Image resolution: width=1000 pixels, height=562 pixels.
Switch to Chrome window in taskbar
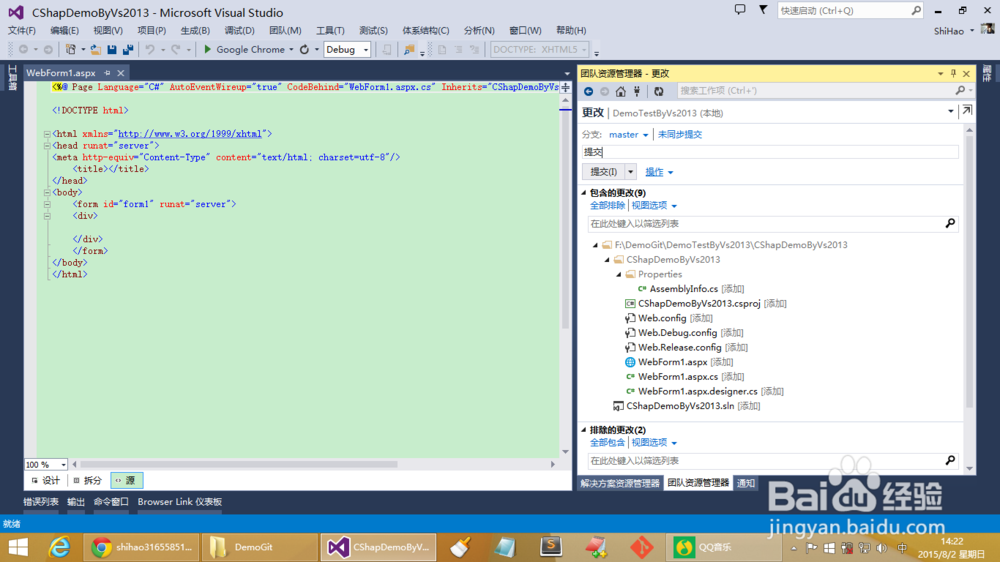[142, 547]
